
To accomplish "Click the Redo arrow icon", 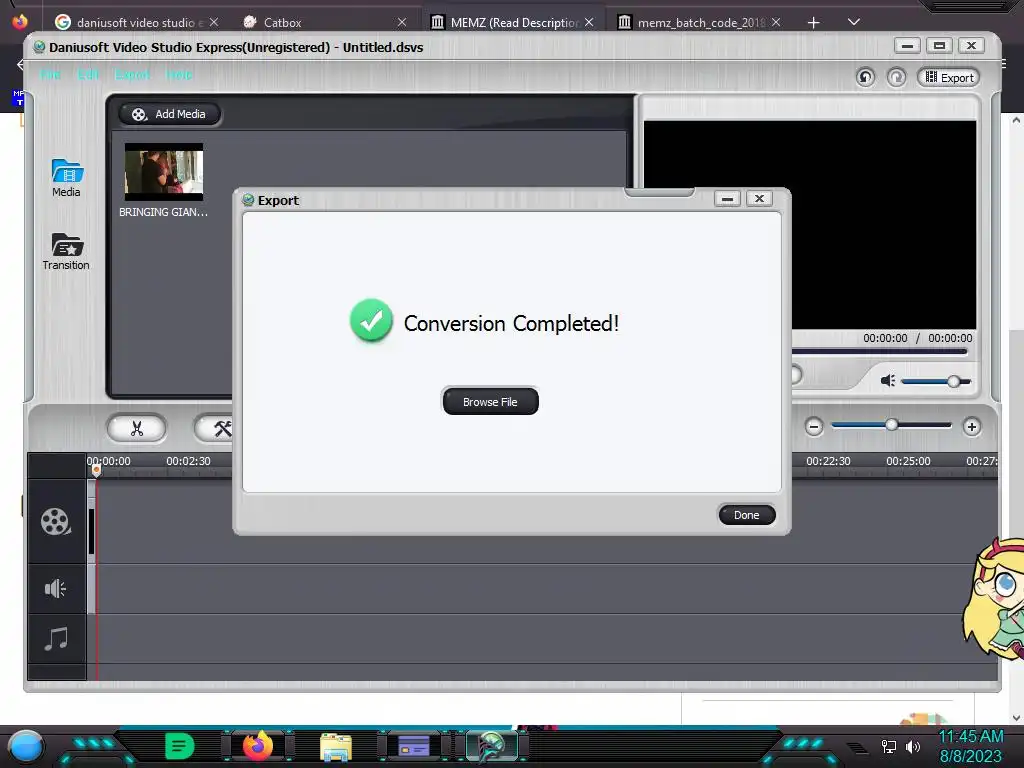I will pyautogui.click(x=897, y=78).
